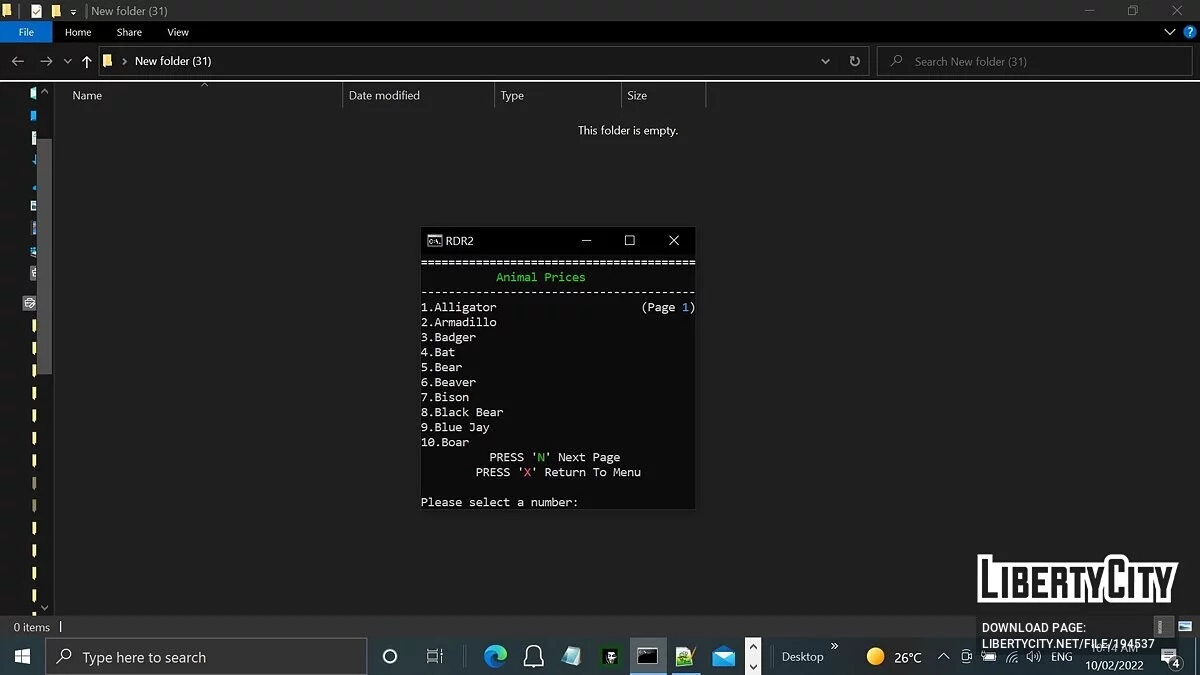Launch the Mail app from the taskbar

click(724, 656)
